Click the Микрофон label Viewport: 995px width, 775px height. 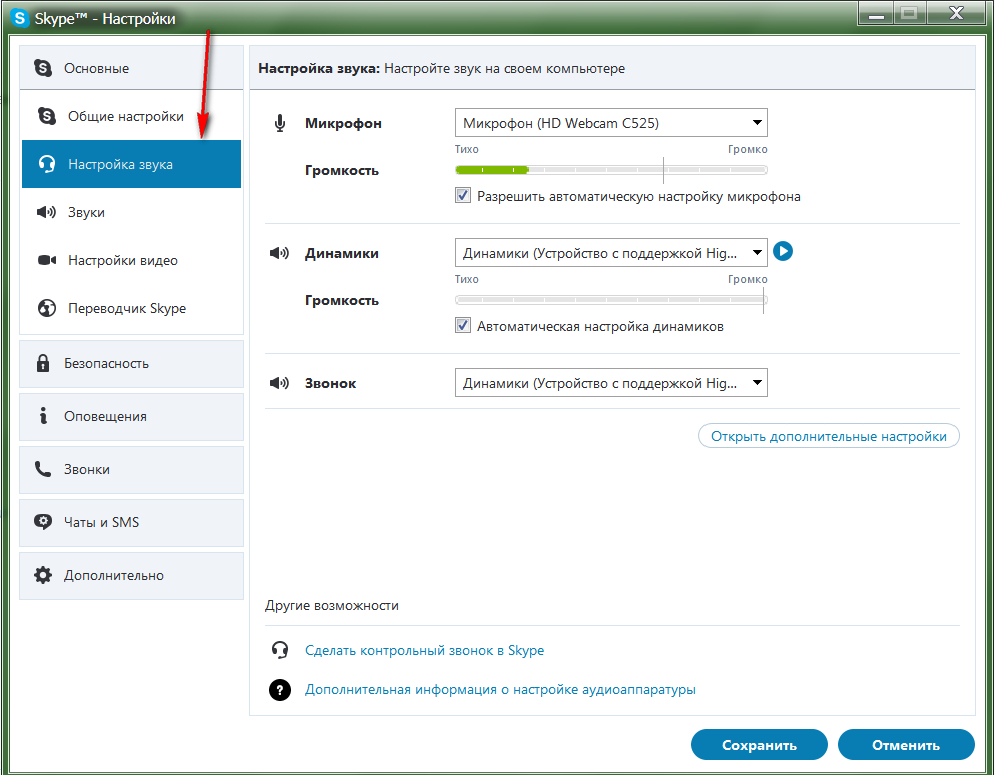[x=343, y=123]
